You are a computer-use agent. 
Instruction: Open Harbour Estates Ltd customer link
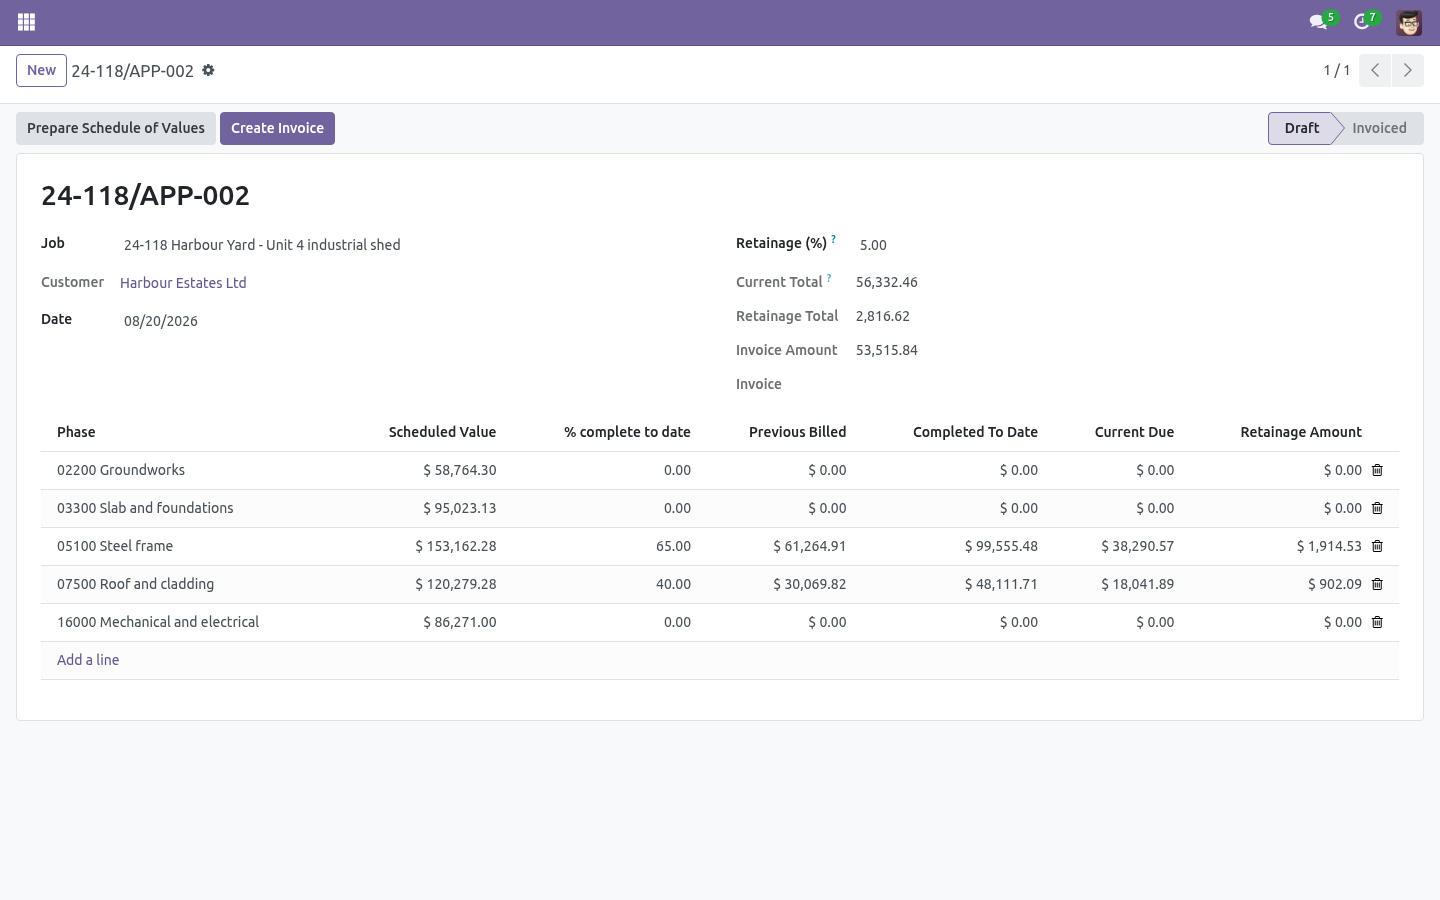pos(183,283)
